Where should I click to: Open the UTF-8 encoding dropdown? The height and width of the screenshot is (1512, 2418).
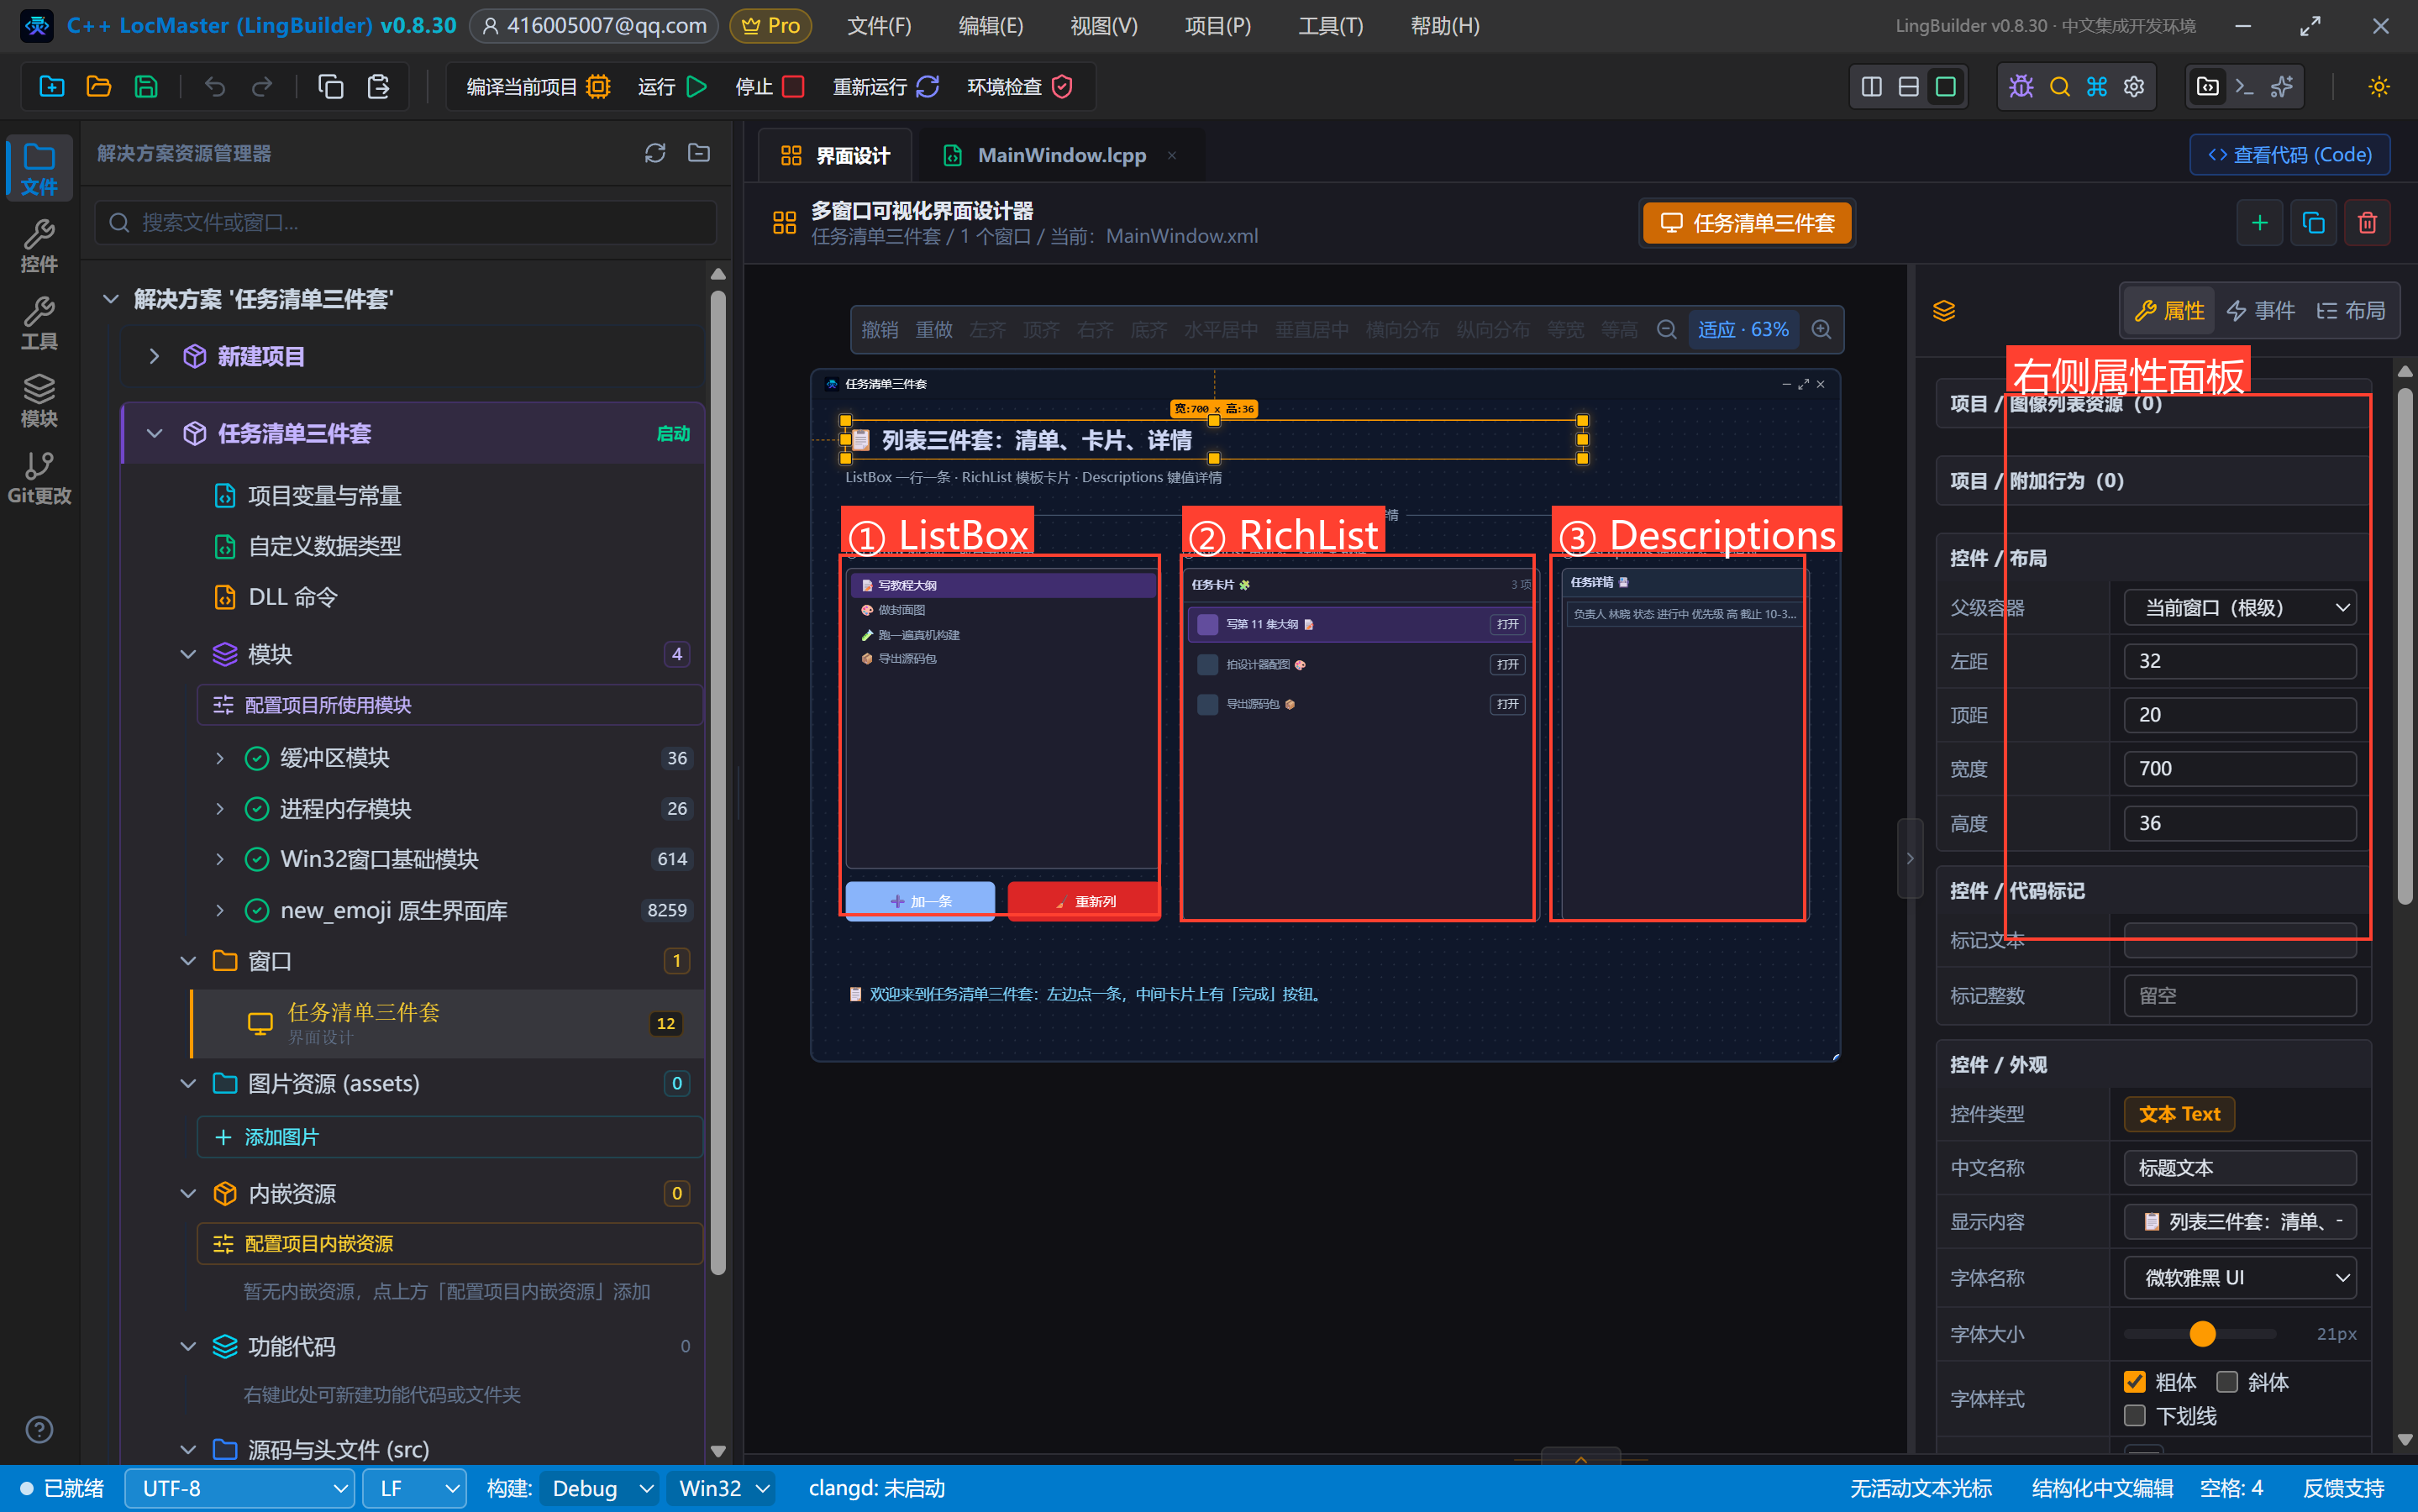[239, 1489]
